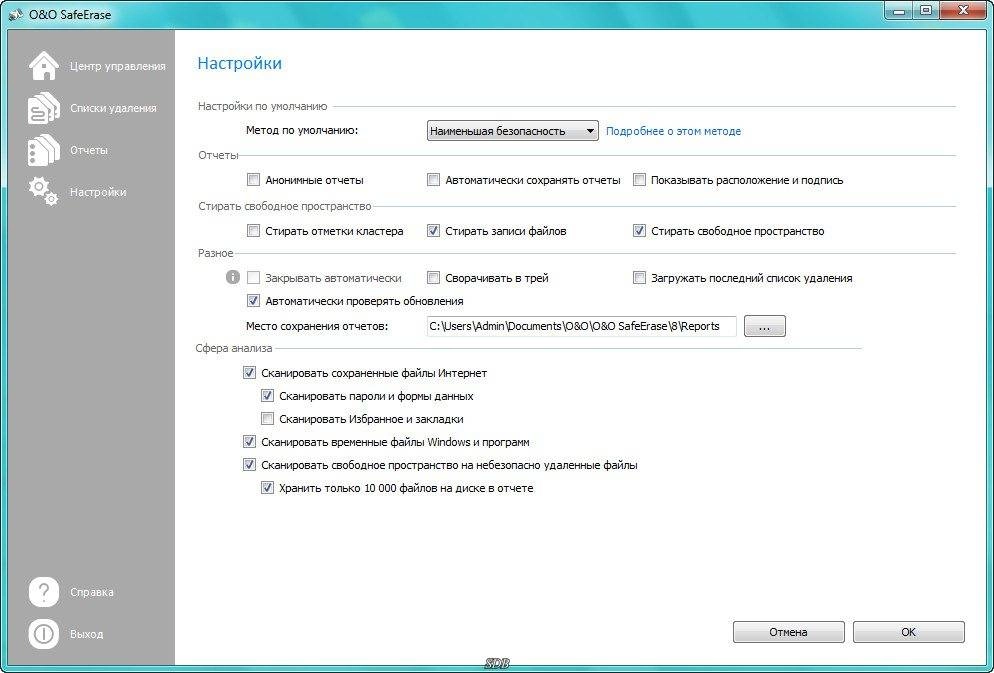The height and width of the screenshot is (673, 994).
Task: Open the Метод по умолчанию dropdown
Action: (x=512, y=131)
